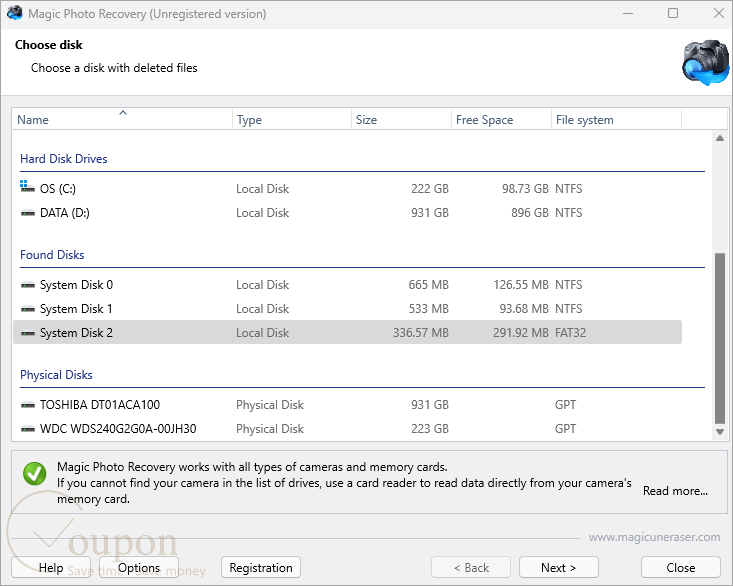This screenshot has width=733, height=586.
Task: Click the System Disk 2 drive icon
Action: [28, 333]
